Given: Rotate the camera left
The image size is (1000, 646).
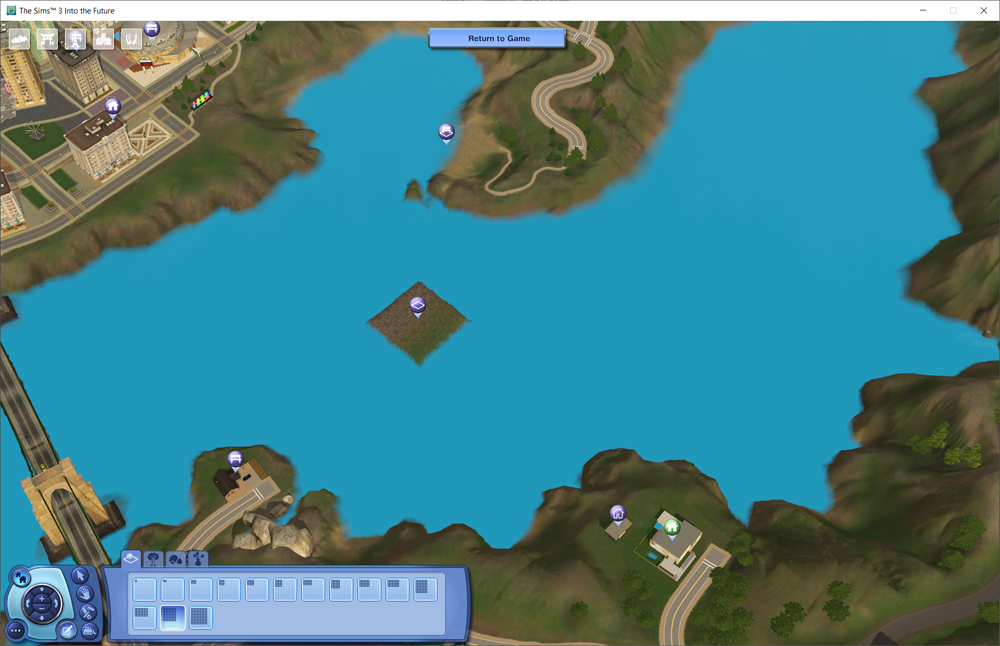Looking at the screenshot, I should tap(28, 603).
